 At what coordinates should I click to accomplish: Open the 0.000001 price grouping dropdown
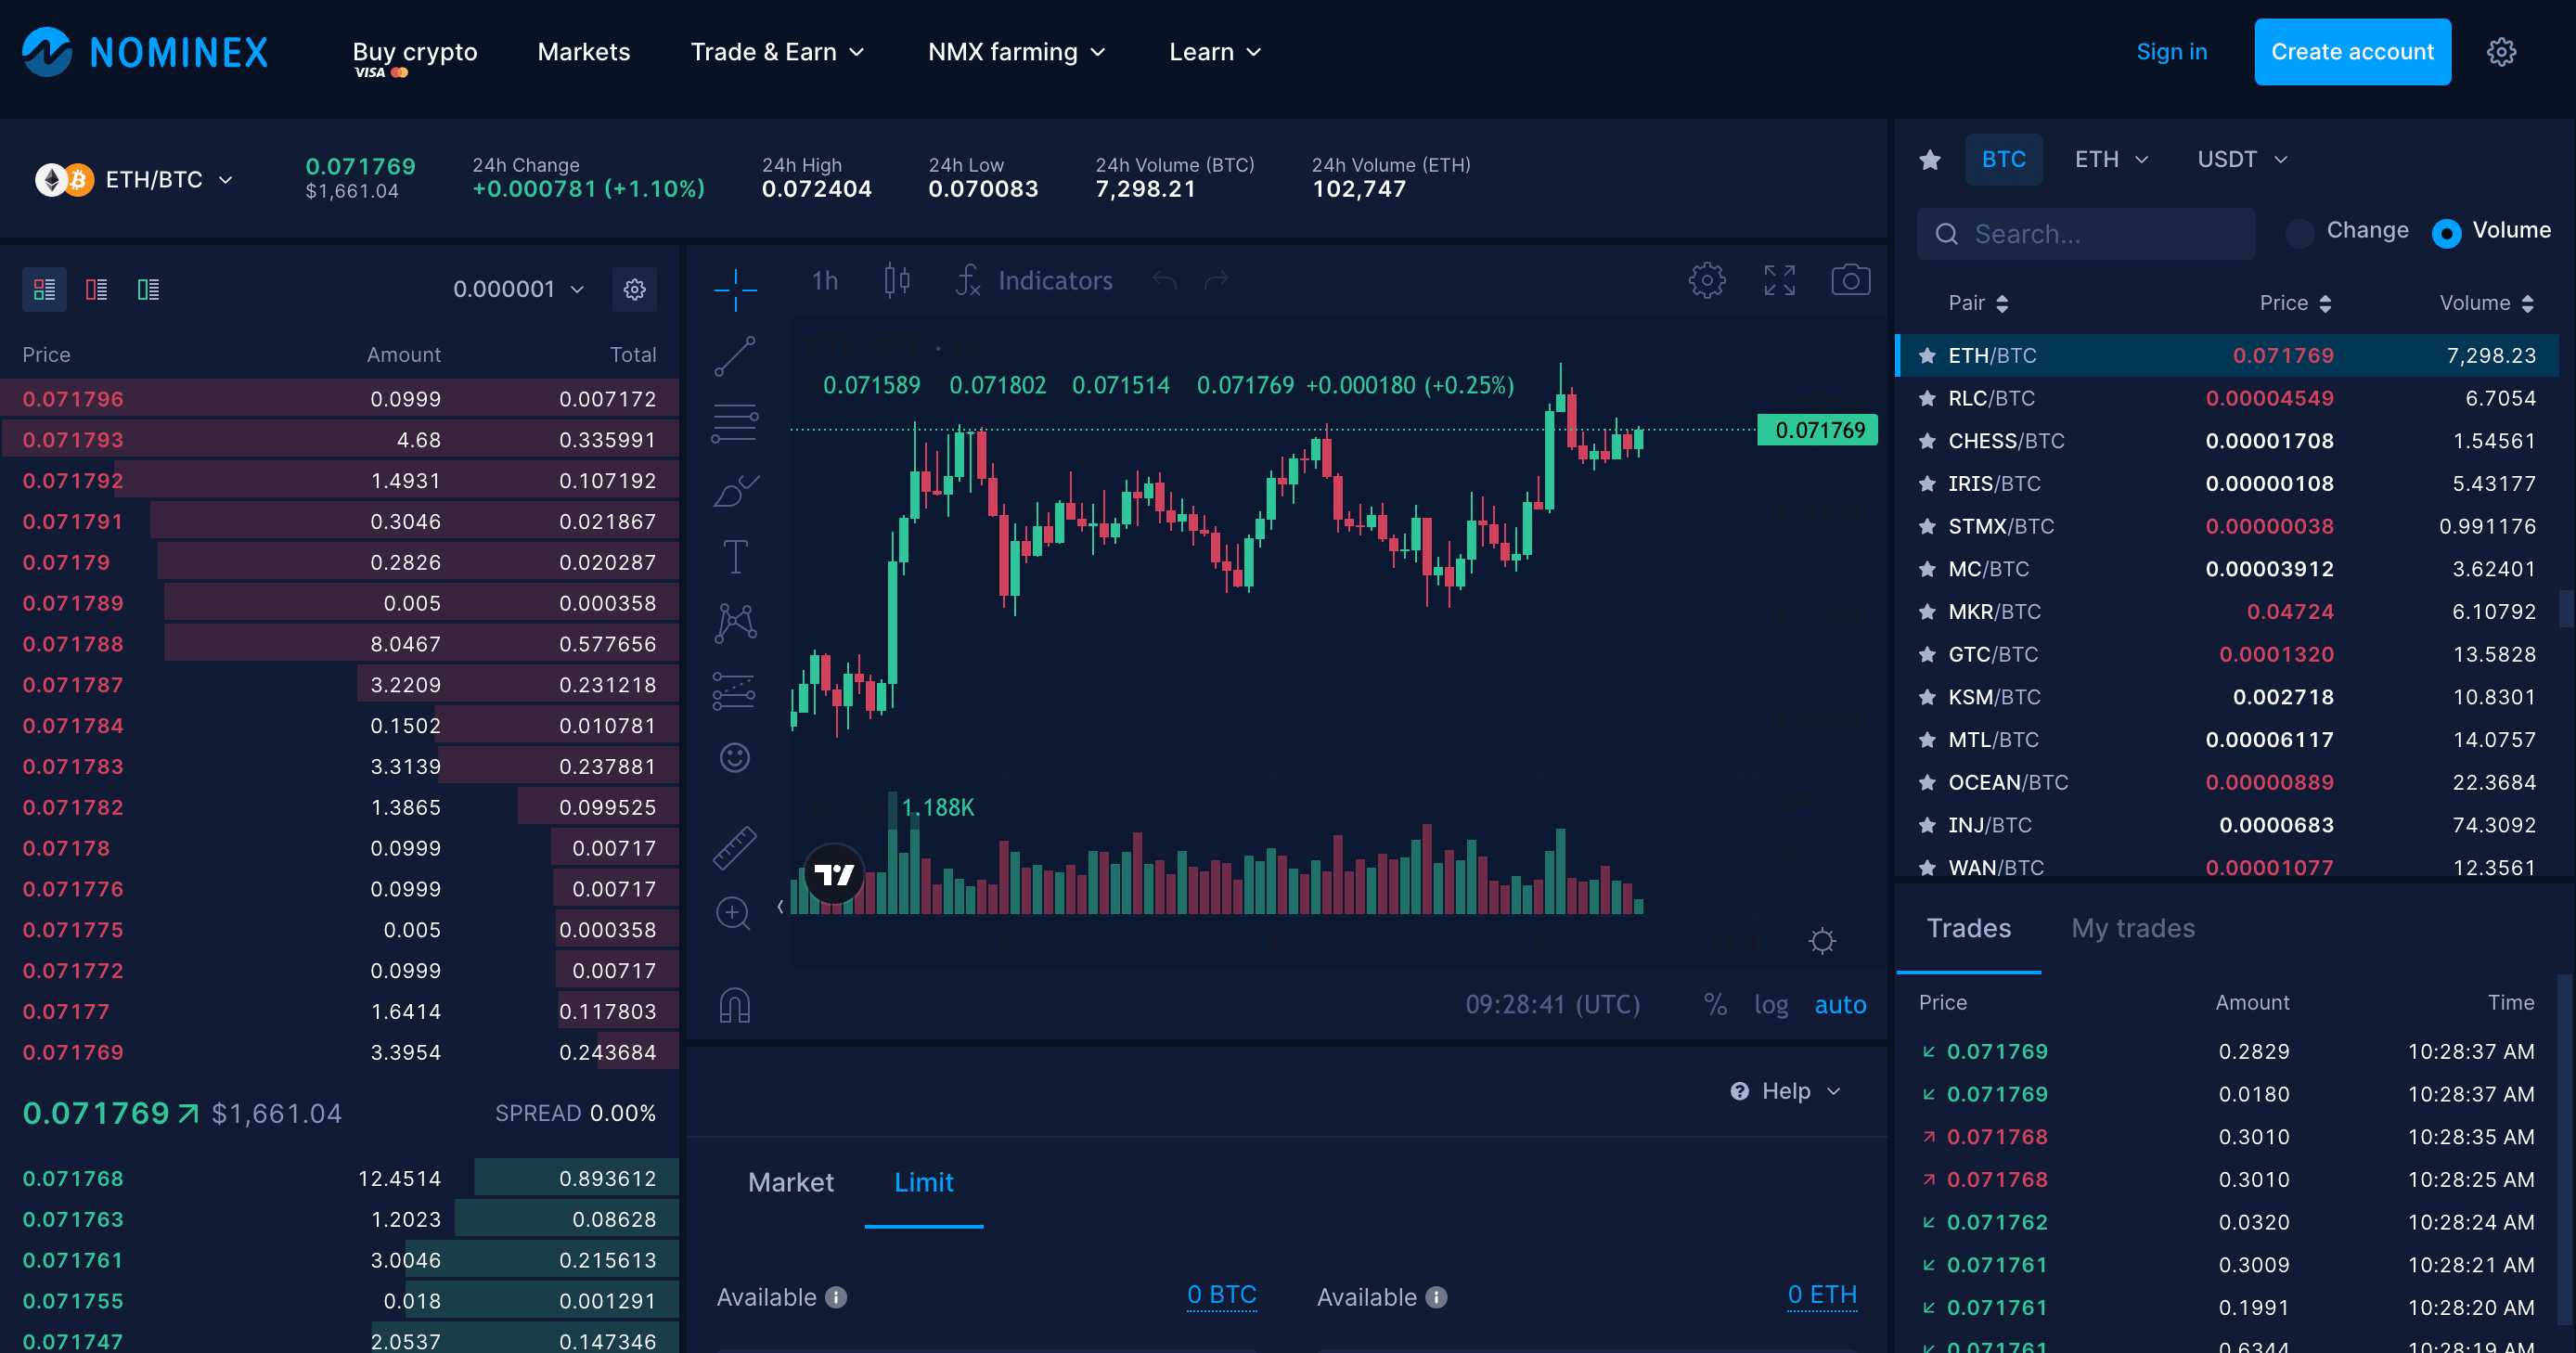[x=518, y=290]
